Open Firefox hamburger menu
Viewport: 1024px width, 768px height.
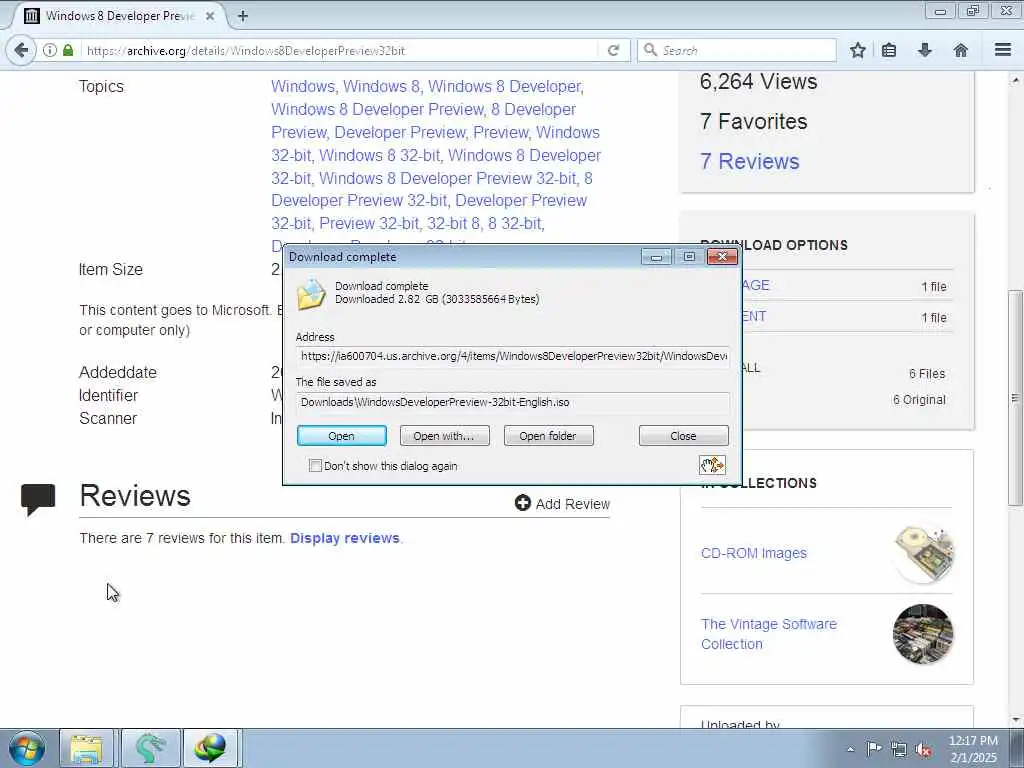[x=1002, y=50]
